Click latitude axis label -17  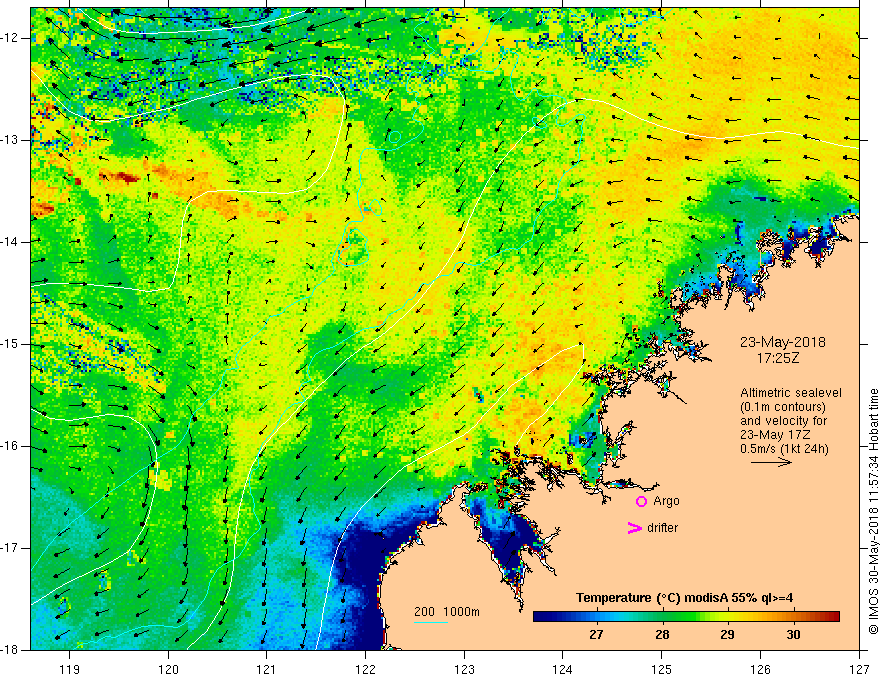click(x=10, y=548)
